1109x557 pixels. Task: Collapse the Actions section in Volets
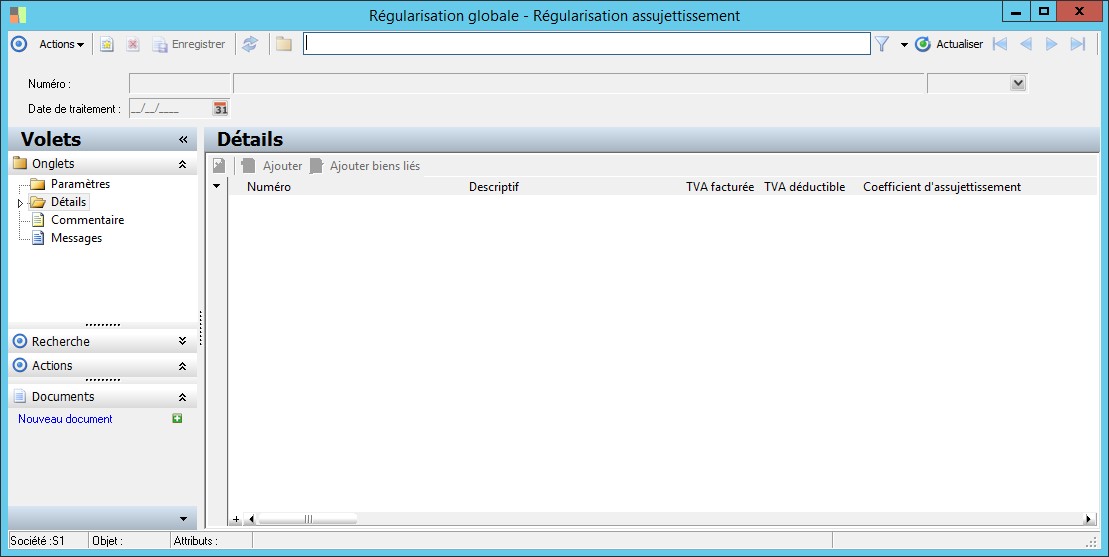[182, 365]
